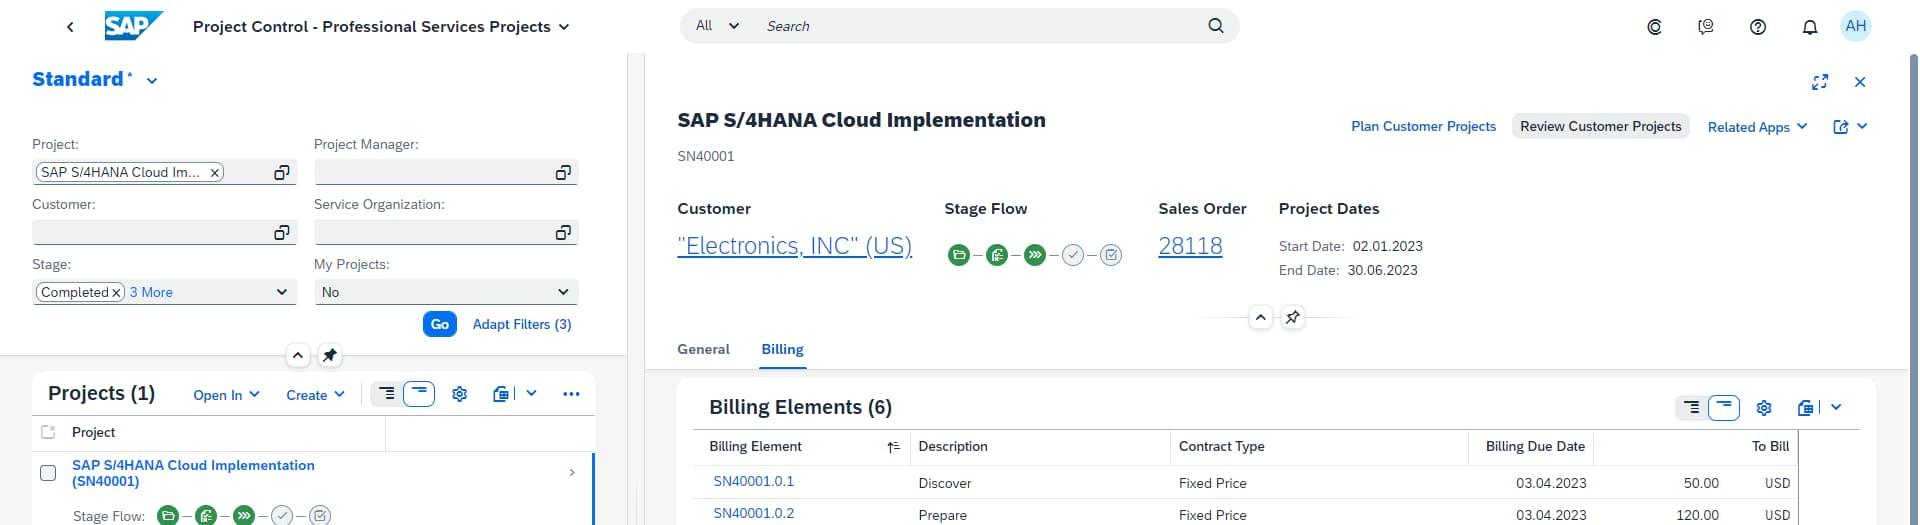Enter full screen for project detail
The width and height of the screenshot is (1920, 525).
1820,82
